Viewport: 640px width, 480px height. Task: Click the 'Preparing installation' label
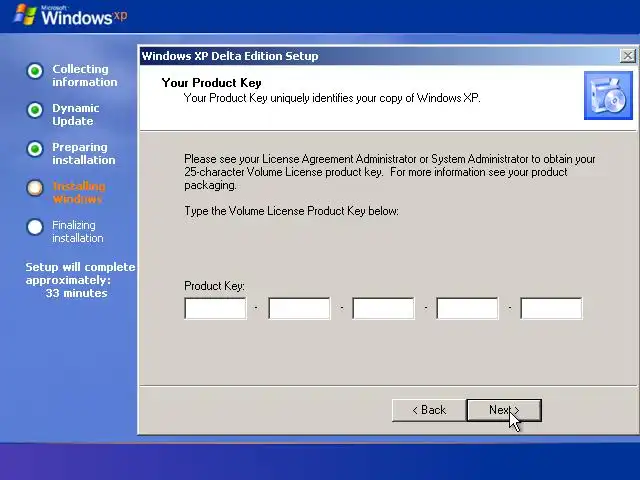pyautogui.click(x=84, y=153)
